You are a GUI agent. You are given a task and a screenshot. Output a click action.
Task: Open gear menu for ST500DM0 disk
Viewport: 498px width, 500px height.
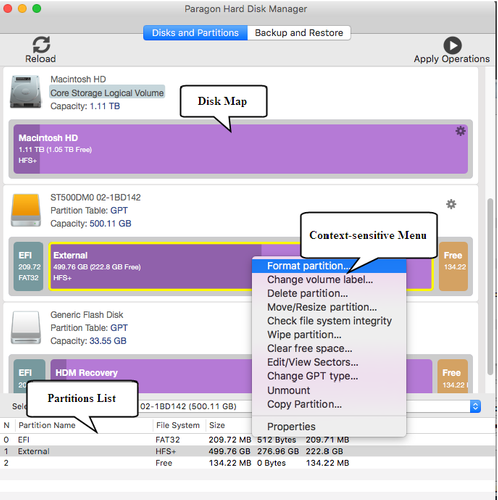[x=451, y=204]
